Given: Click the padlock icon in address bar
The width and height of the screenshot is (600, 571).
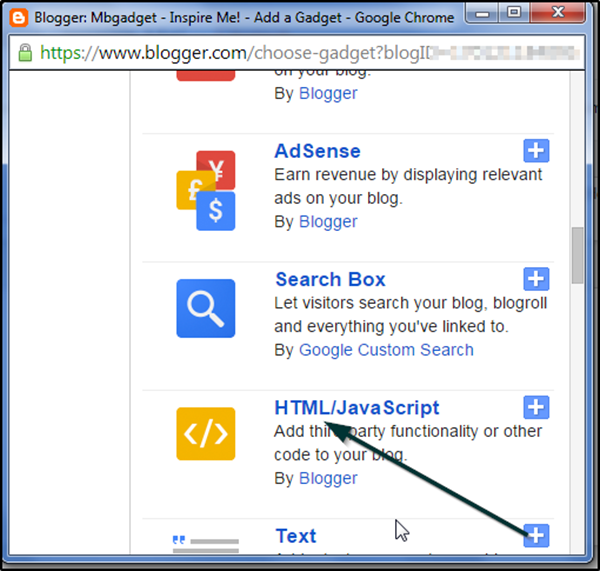Looking at the screenshot, I should point(25,52).
